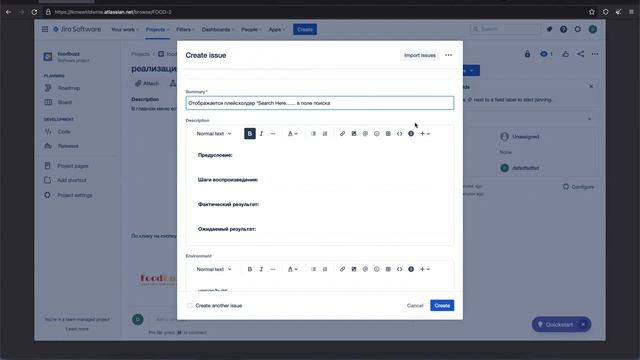The height and width of the screenshot is (360, 640).
Task: Insert mention in Environment editor
Action: point(365,269)
